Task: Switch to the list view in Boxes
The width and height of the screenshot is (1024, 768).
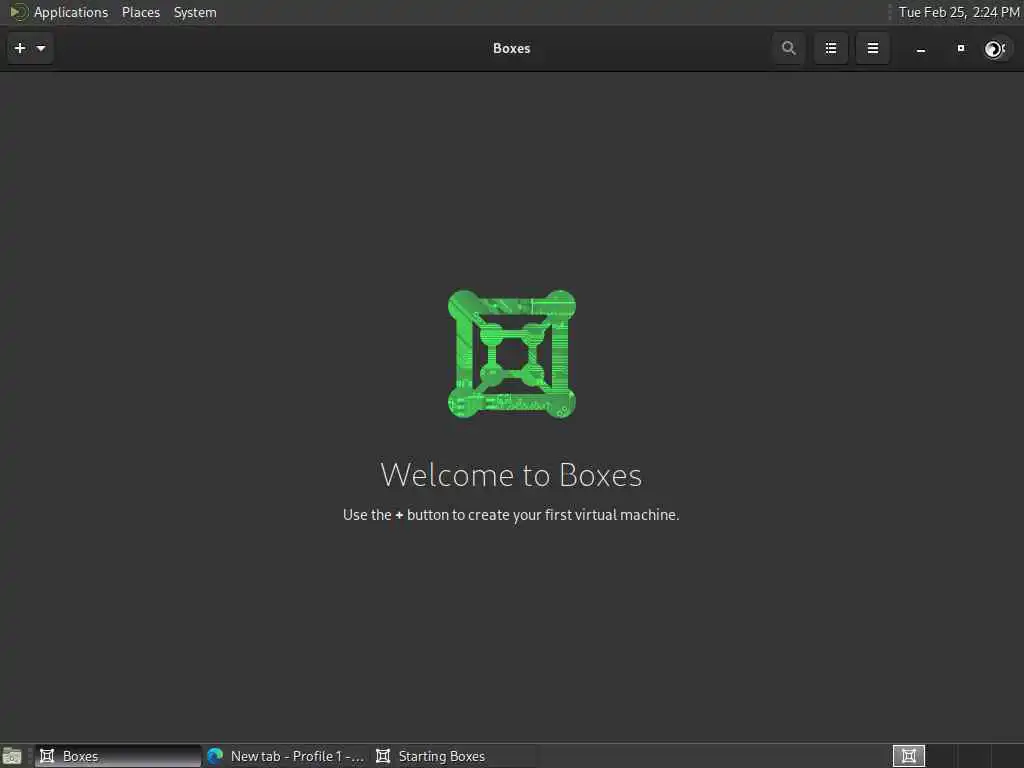Action: [x=831, y=48]
